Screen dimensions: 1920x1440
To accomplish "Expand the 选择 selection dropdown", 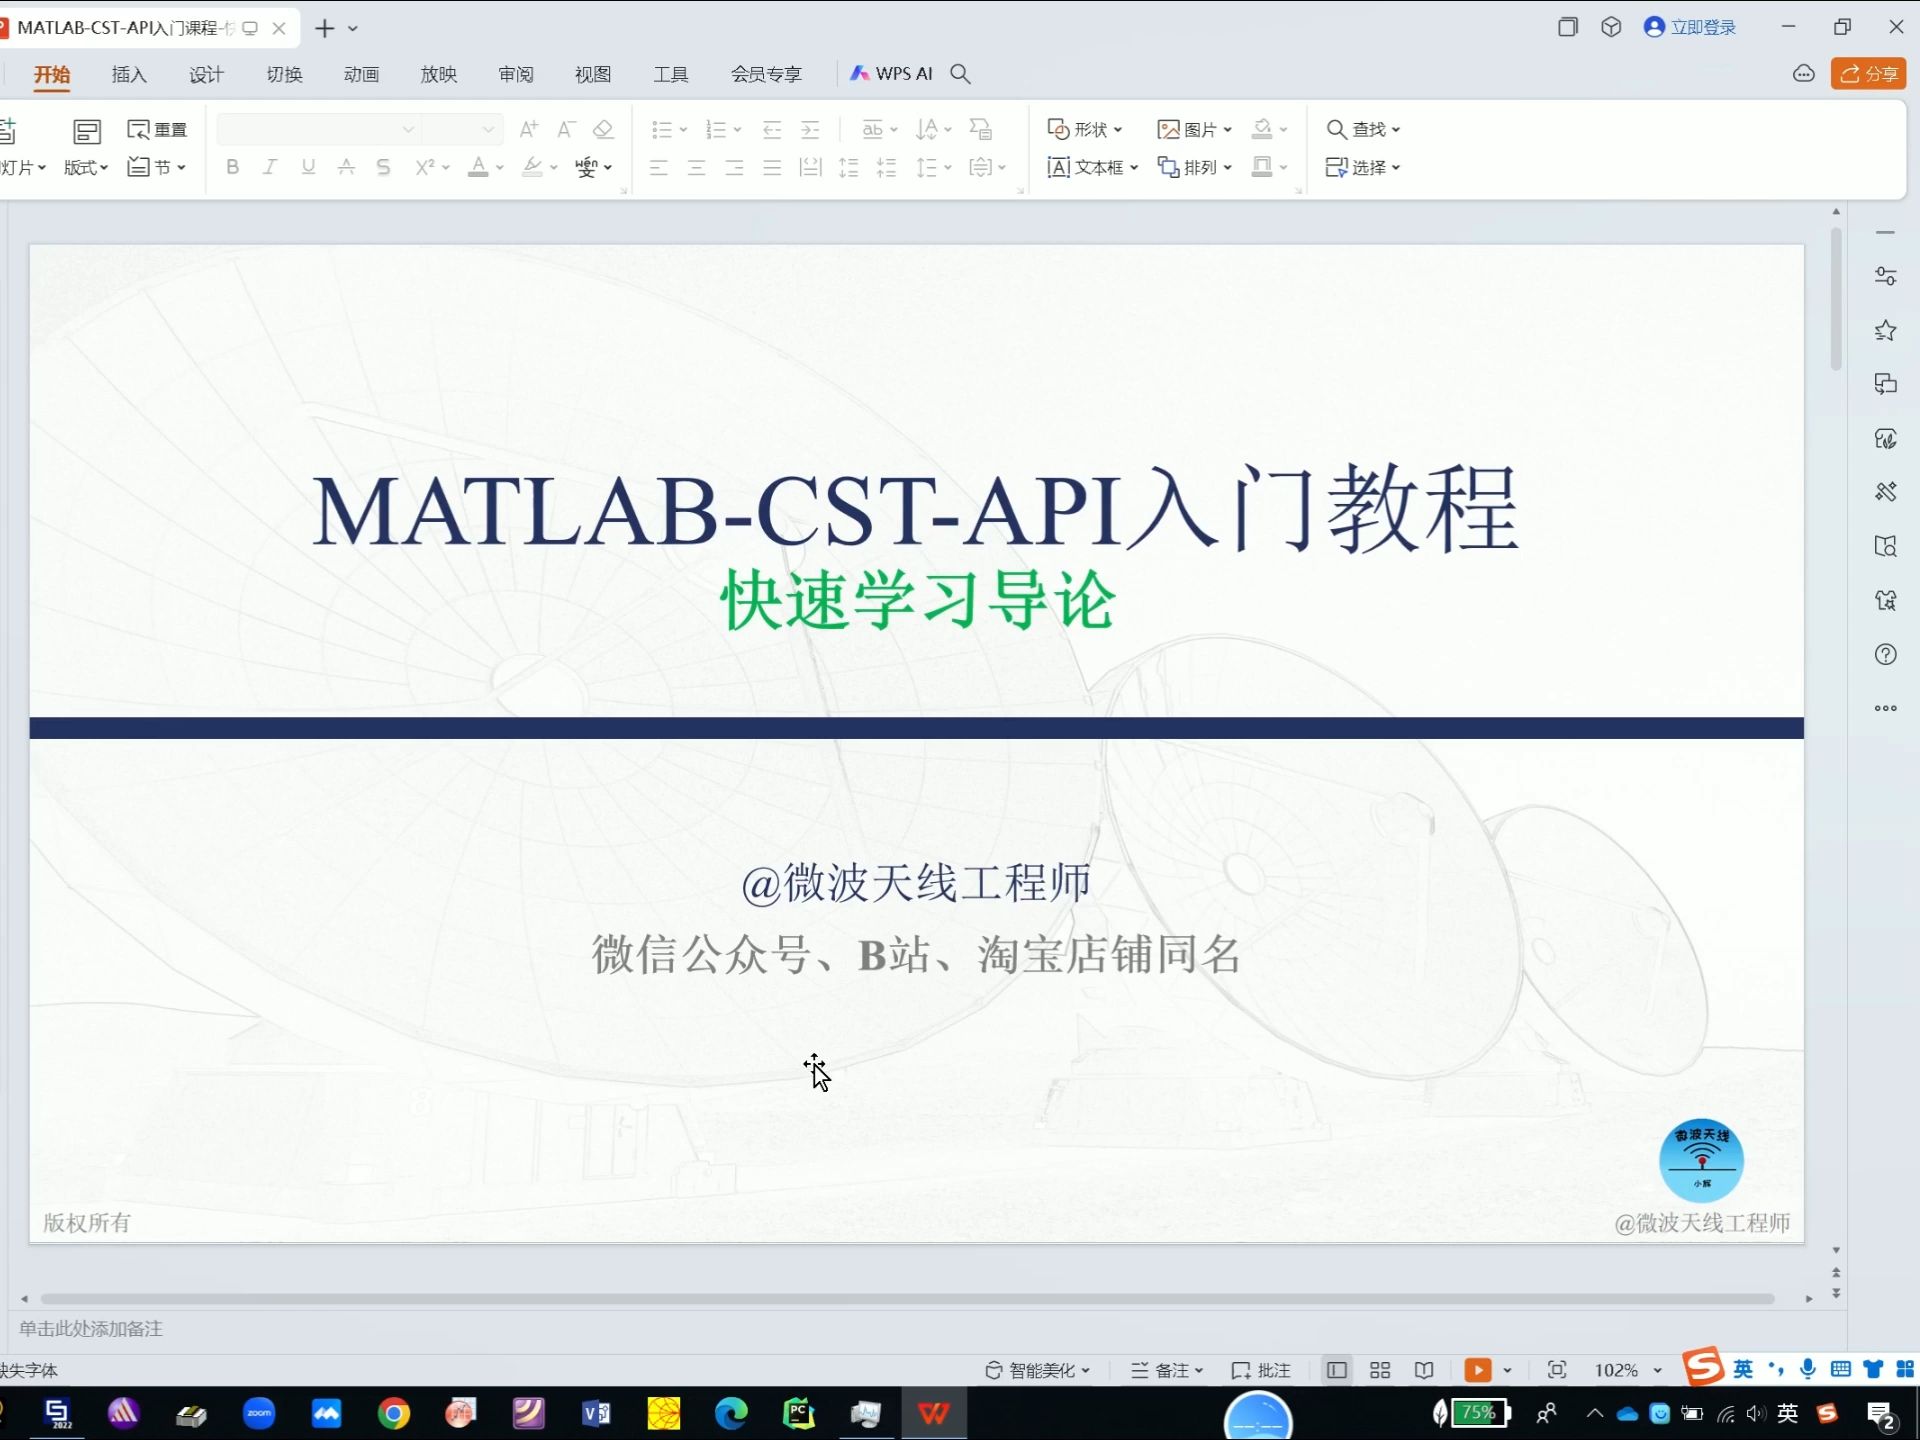I will click(1394, 167).
